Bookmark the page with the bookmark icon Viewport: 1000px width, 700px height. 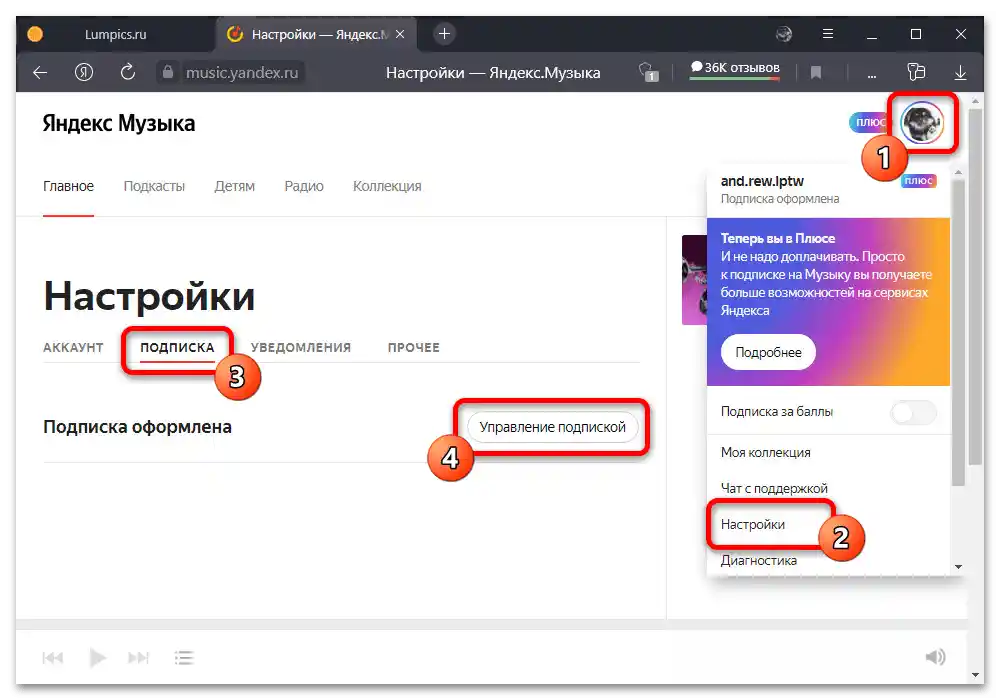pyautogui.click(x=816, y=73)
